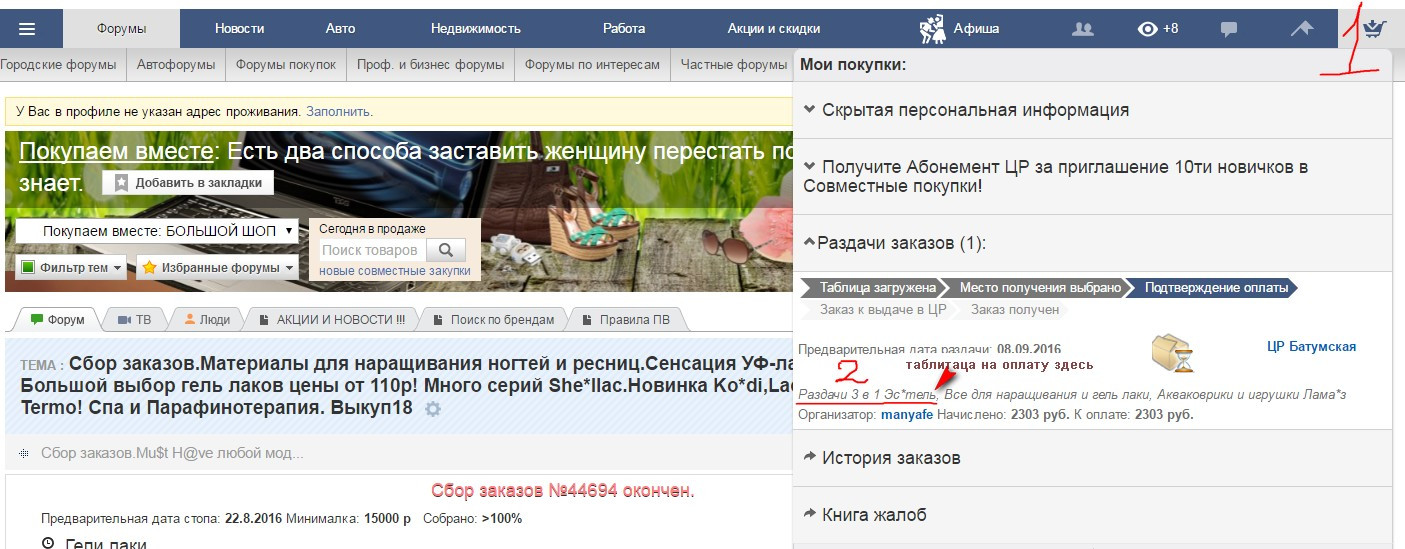Click the friends people icon
Screen dimensions: 1405x549
pyautogui.click(x=1082, y=29)
